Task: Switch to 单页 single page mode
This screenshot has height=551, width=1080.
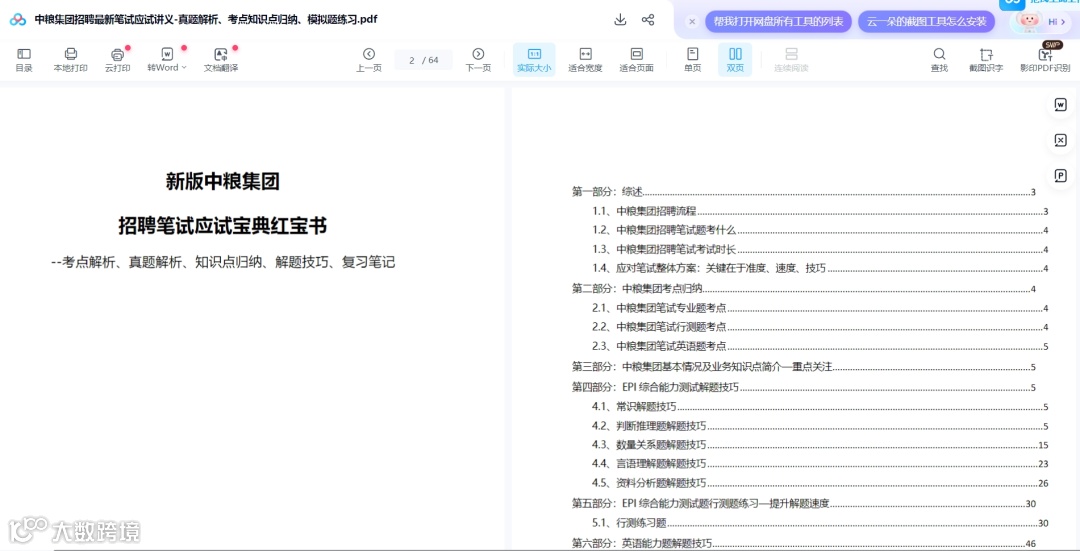Action: tap(692, 60)
